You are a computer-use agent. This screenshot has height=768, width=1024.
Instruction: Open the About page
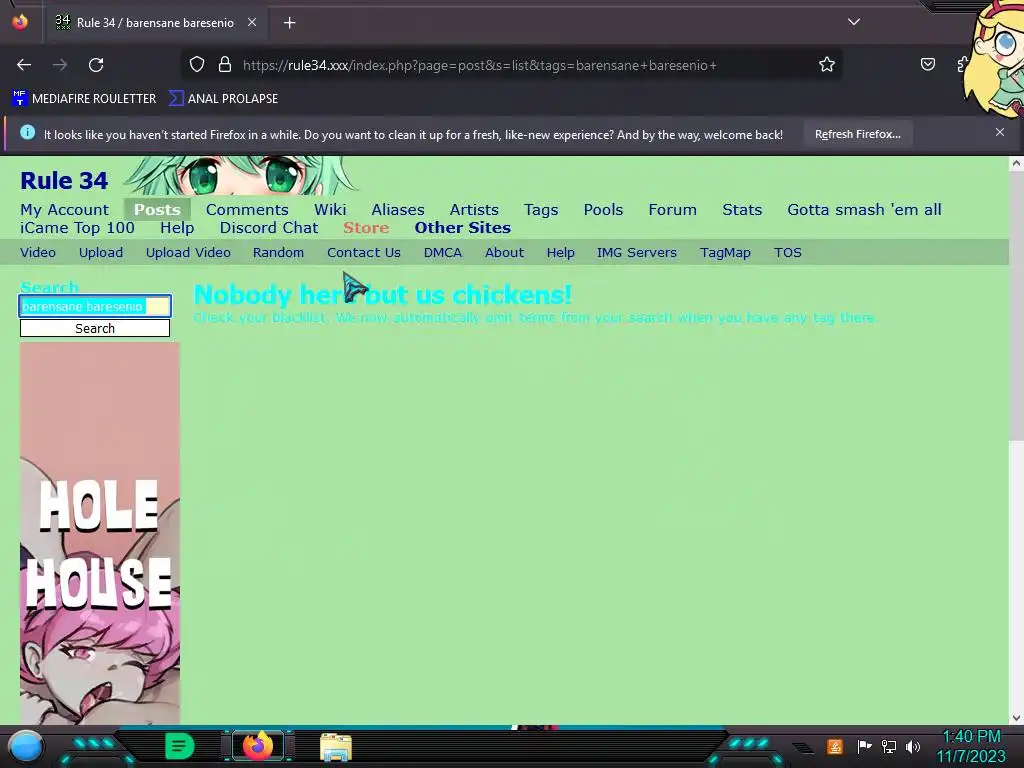pos(504,253)
